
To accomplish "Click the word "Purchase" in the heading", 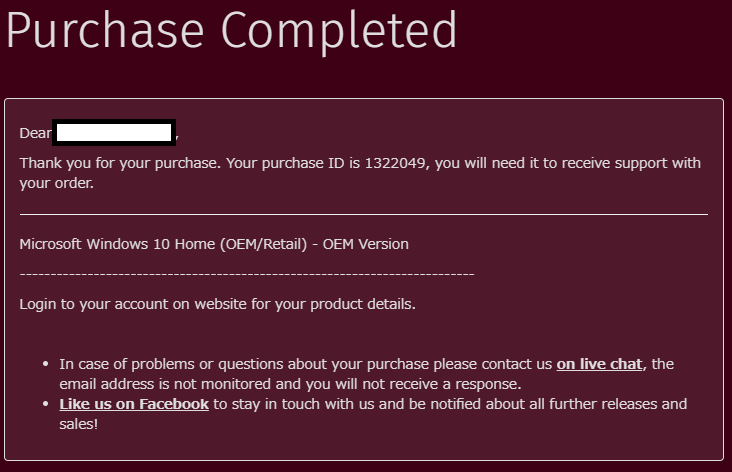I will click(98, 31).
